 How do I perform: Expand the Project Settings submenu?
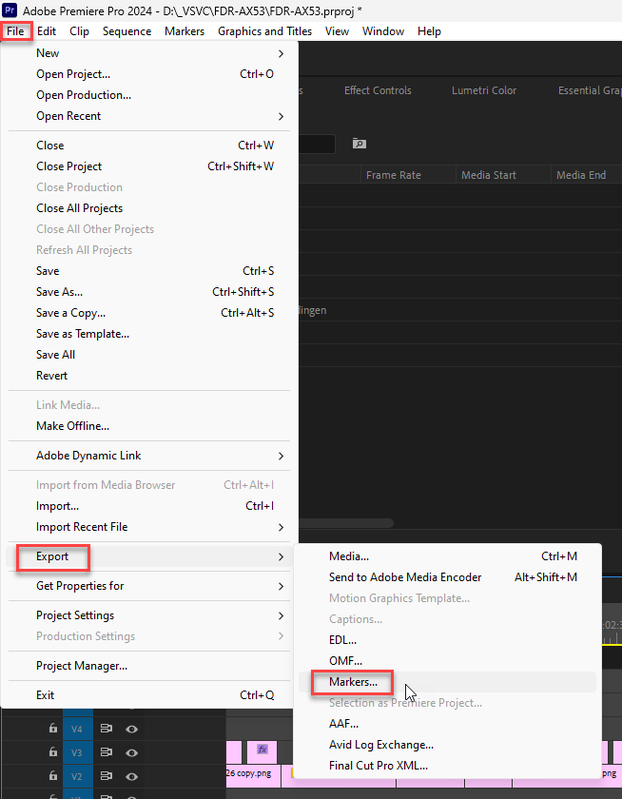tap(149, 616)
